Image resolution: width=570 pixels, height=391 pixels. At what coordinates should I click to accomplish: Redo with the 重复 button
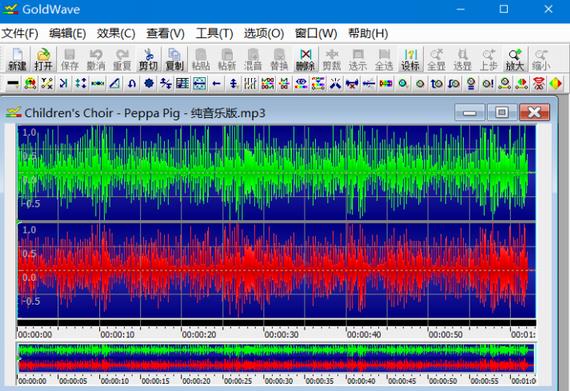122,59
